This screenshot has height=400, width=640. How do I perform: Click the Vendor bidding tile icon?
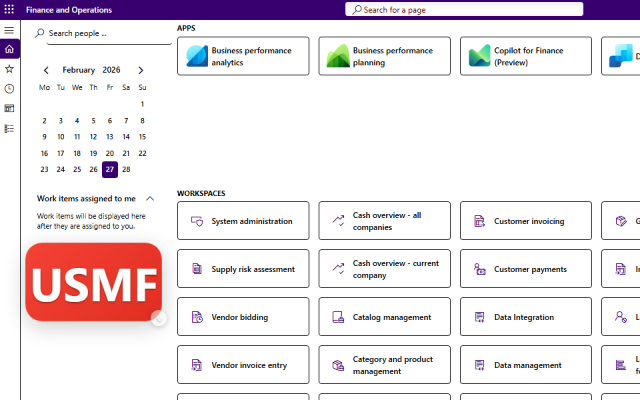(x=197, y=317)
